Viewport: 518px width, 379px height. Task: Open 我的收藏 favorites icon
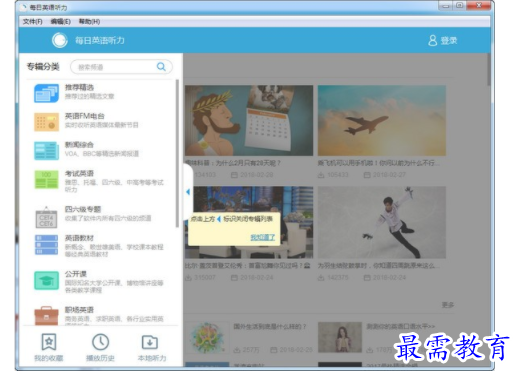[x=49, y=342]
